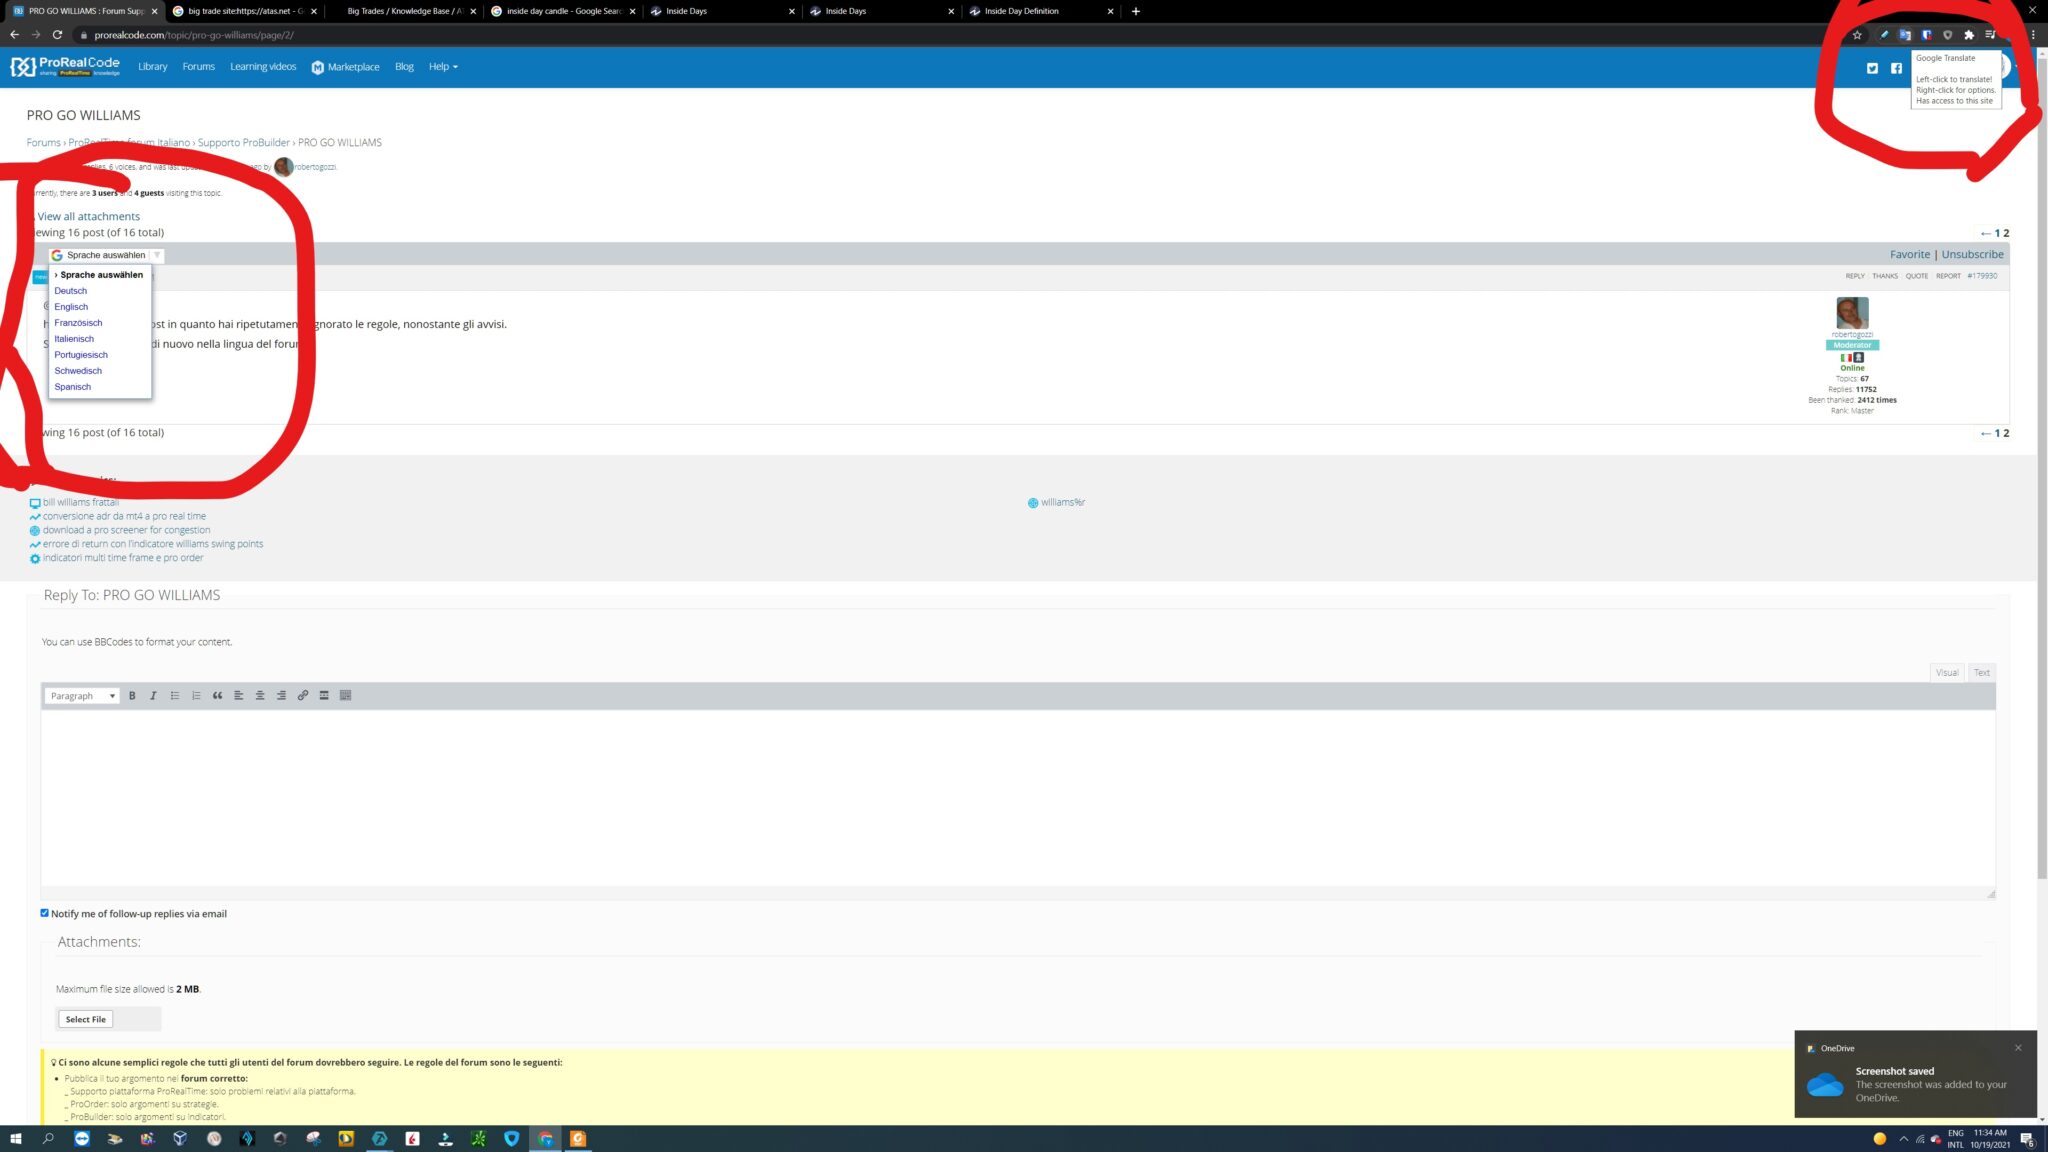
Task: Switch editor to Text mode
Action: coord(1981,673)
